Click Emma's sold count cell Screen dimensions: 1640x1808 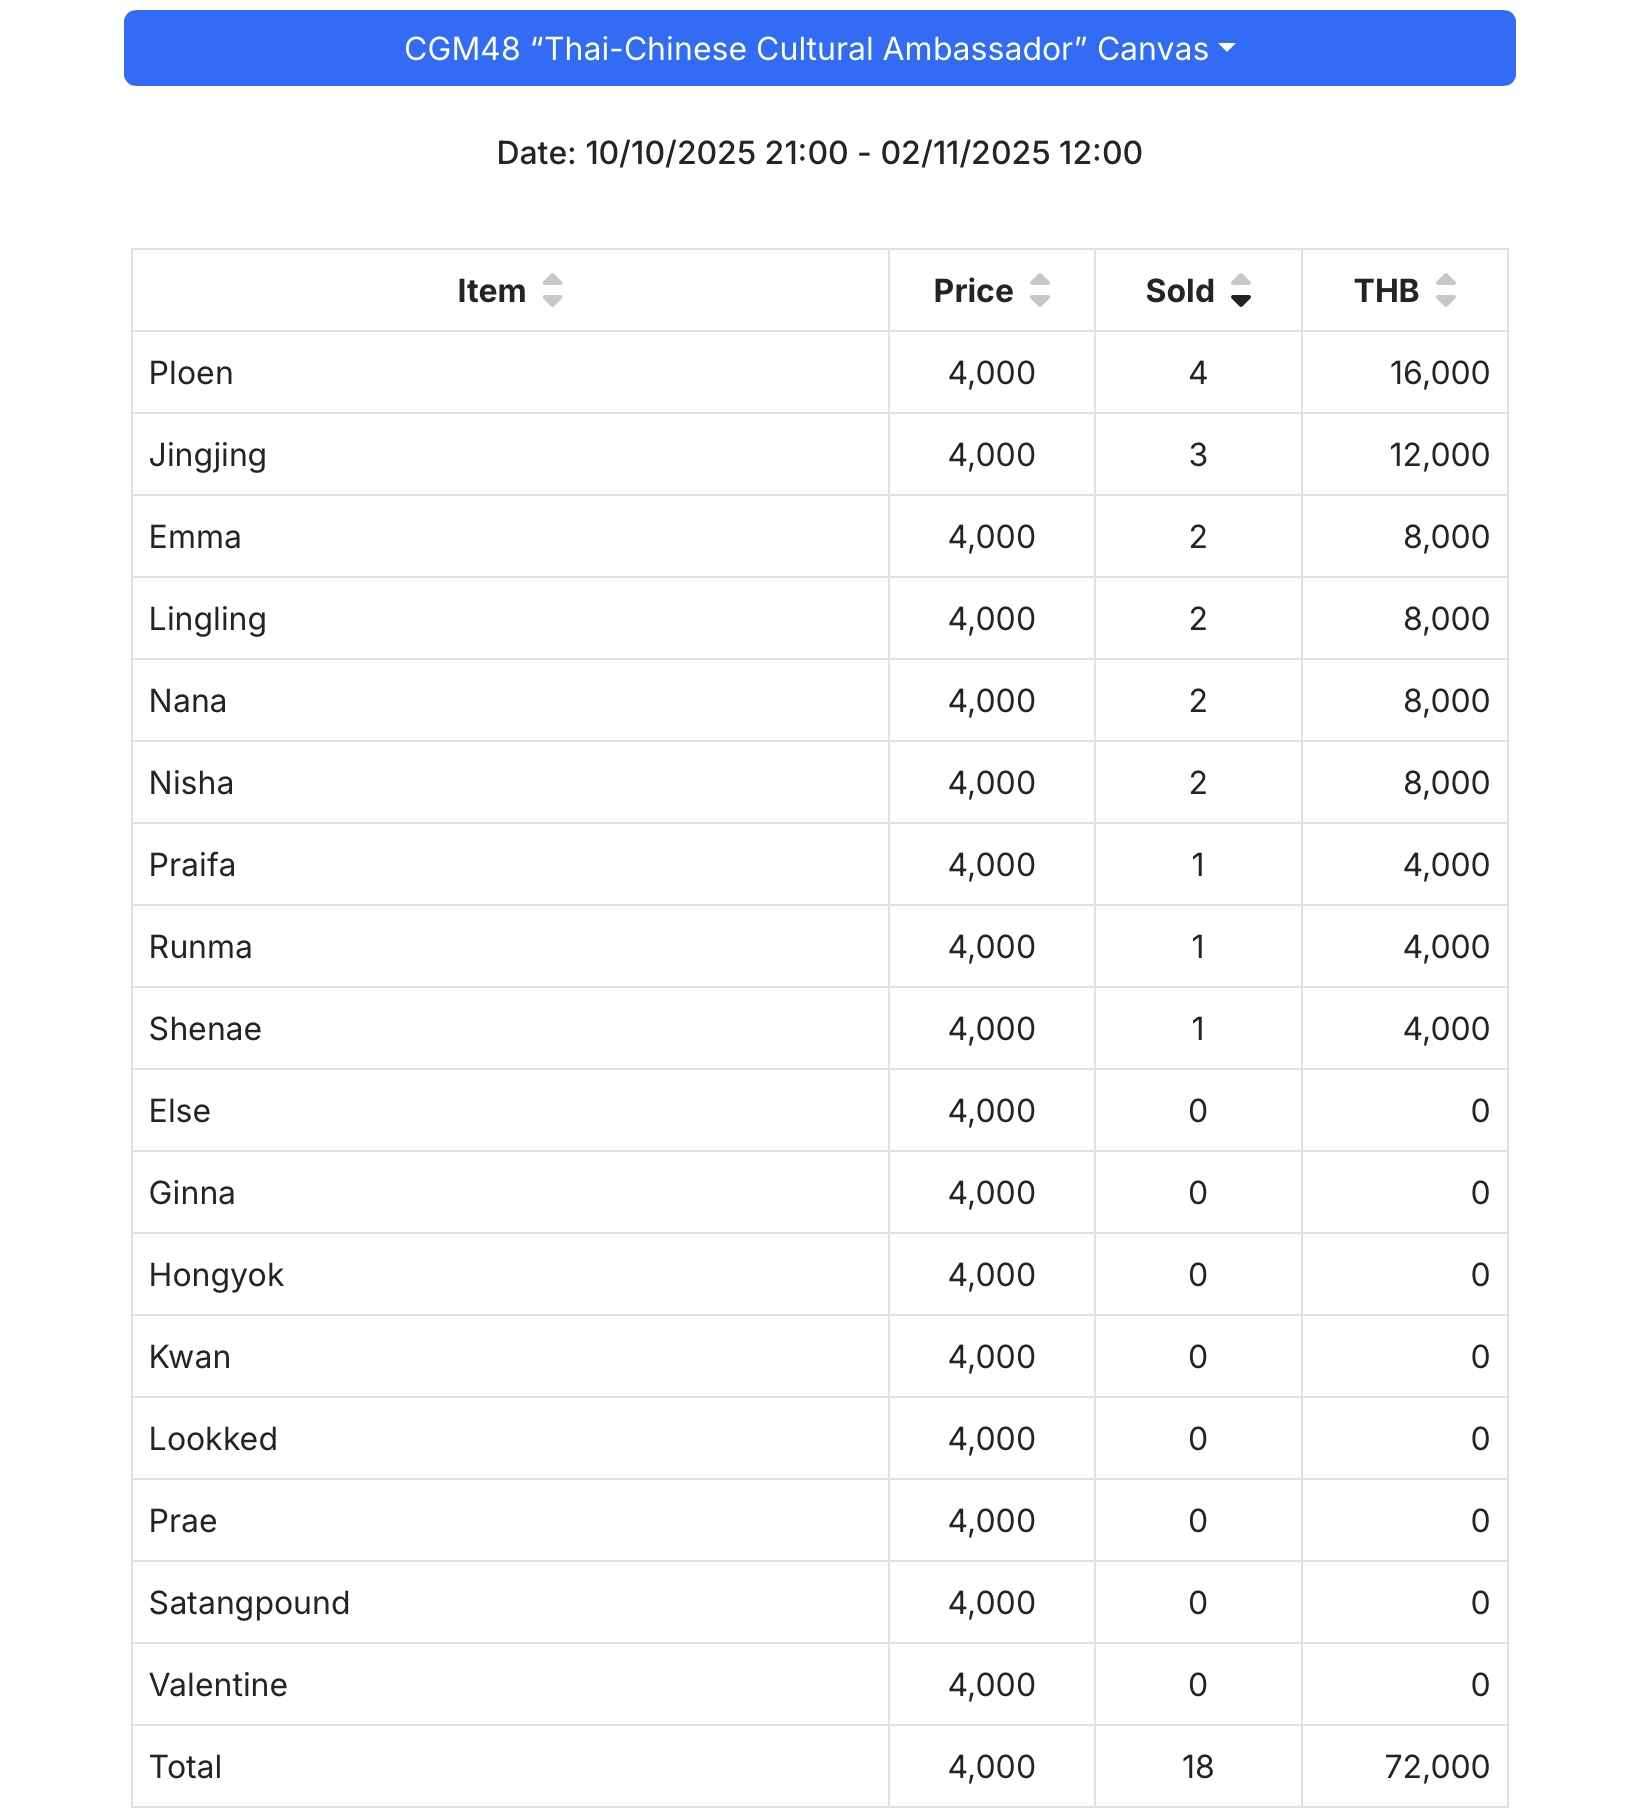[x=1198, y=537]
